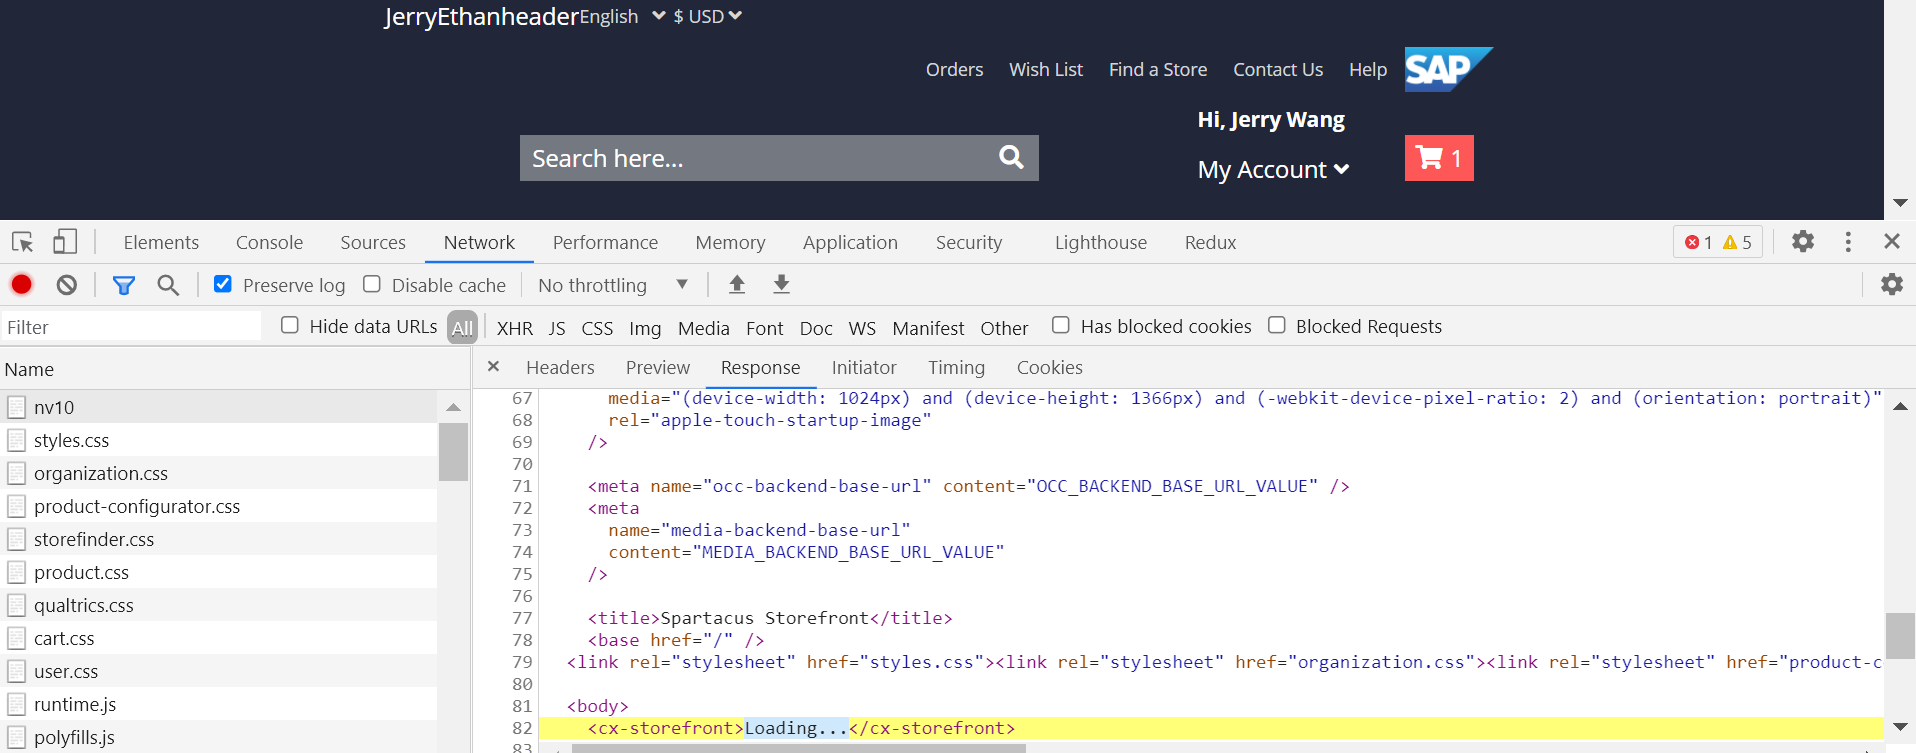This screenshot has width=1916, height=753.
Task: Filter requests by CSS type
Action: pos(597,328)
